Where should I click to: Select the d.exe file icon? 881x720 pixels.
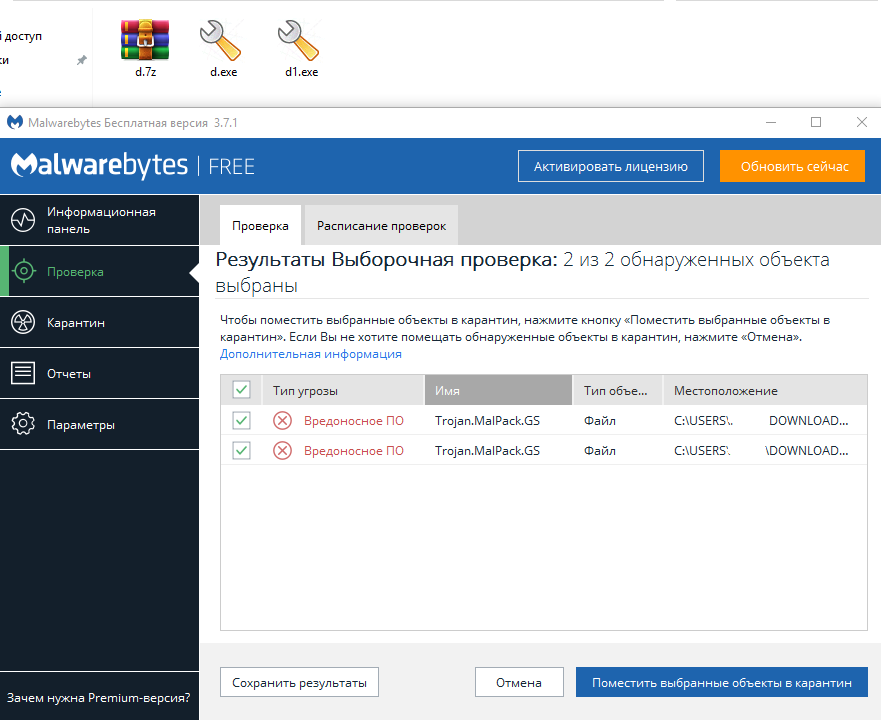[x=221, y=40]
